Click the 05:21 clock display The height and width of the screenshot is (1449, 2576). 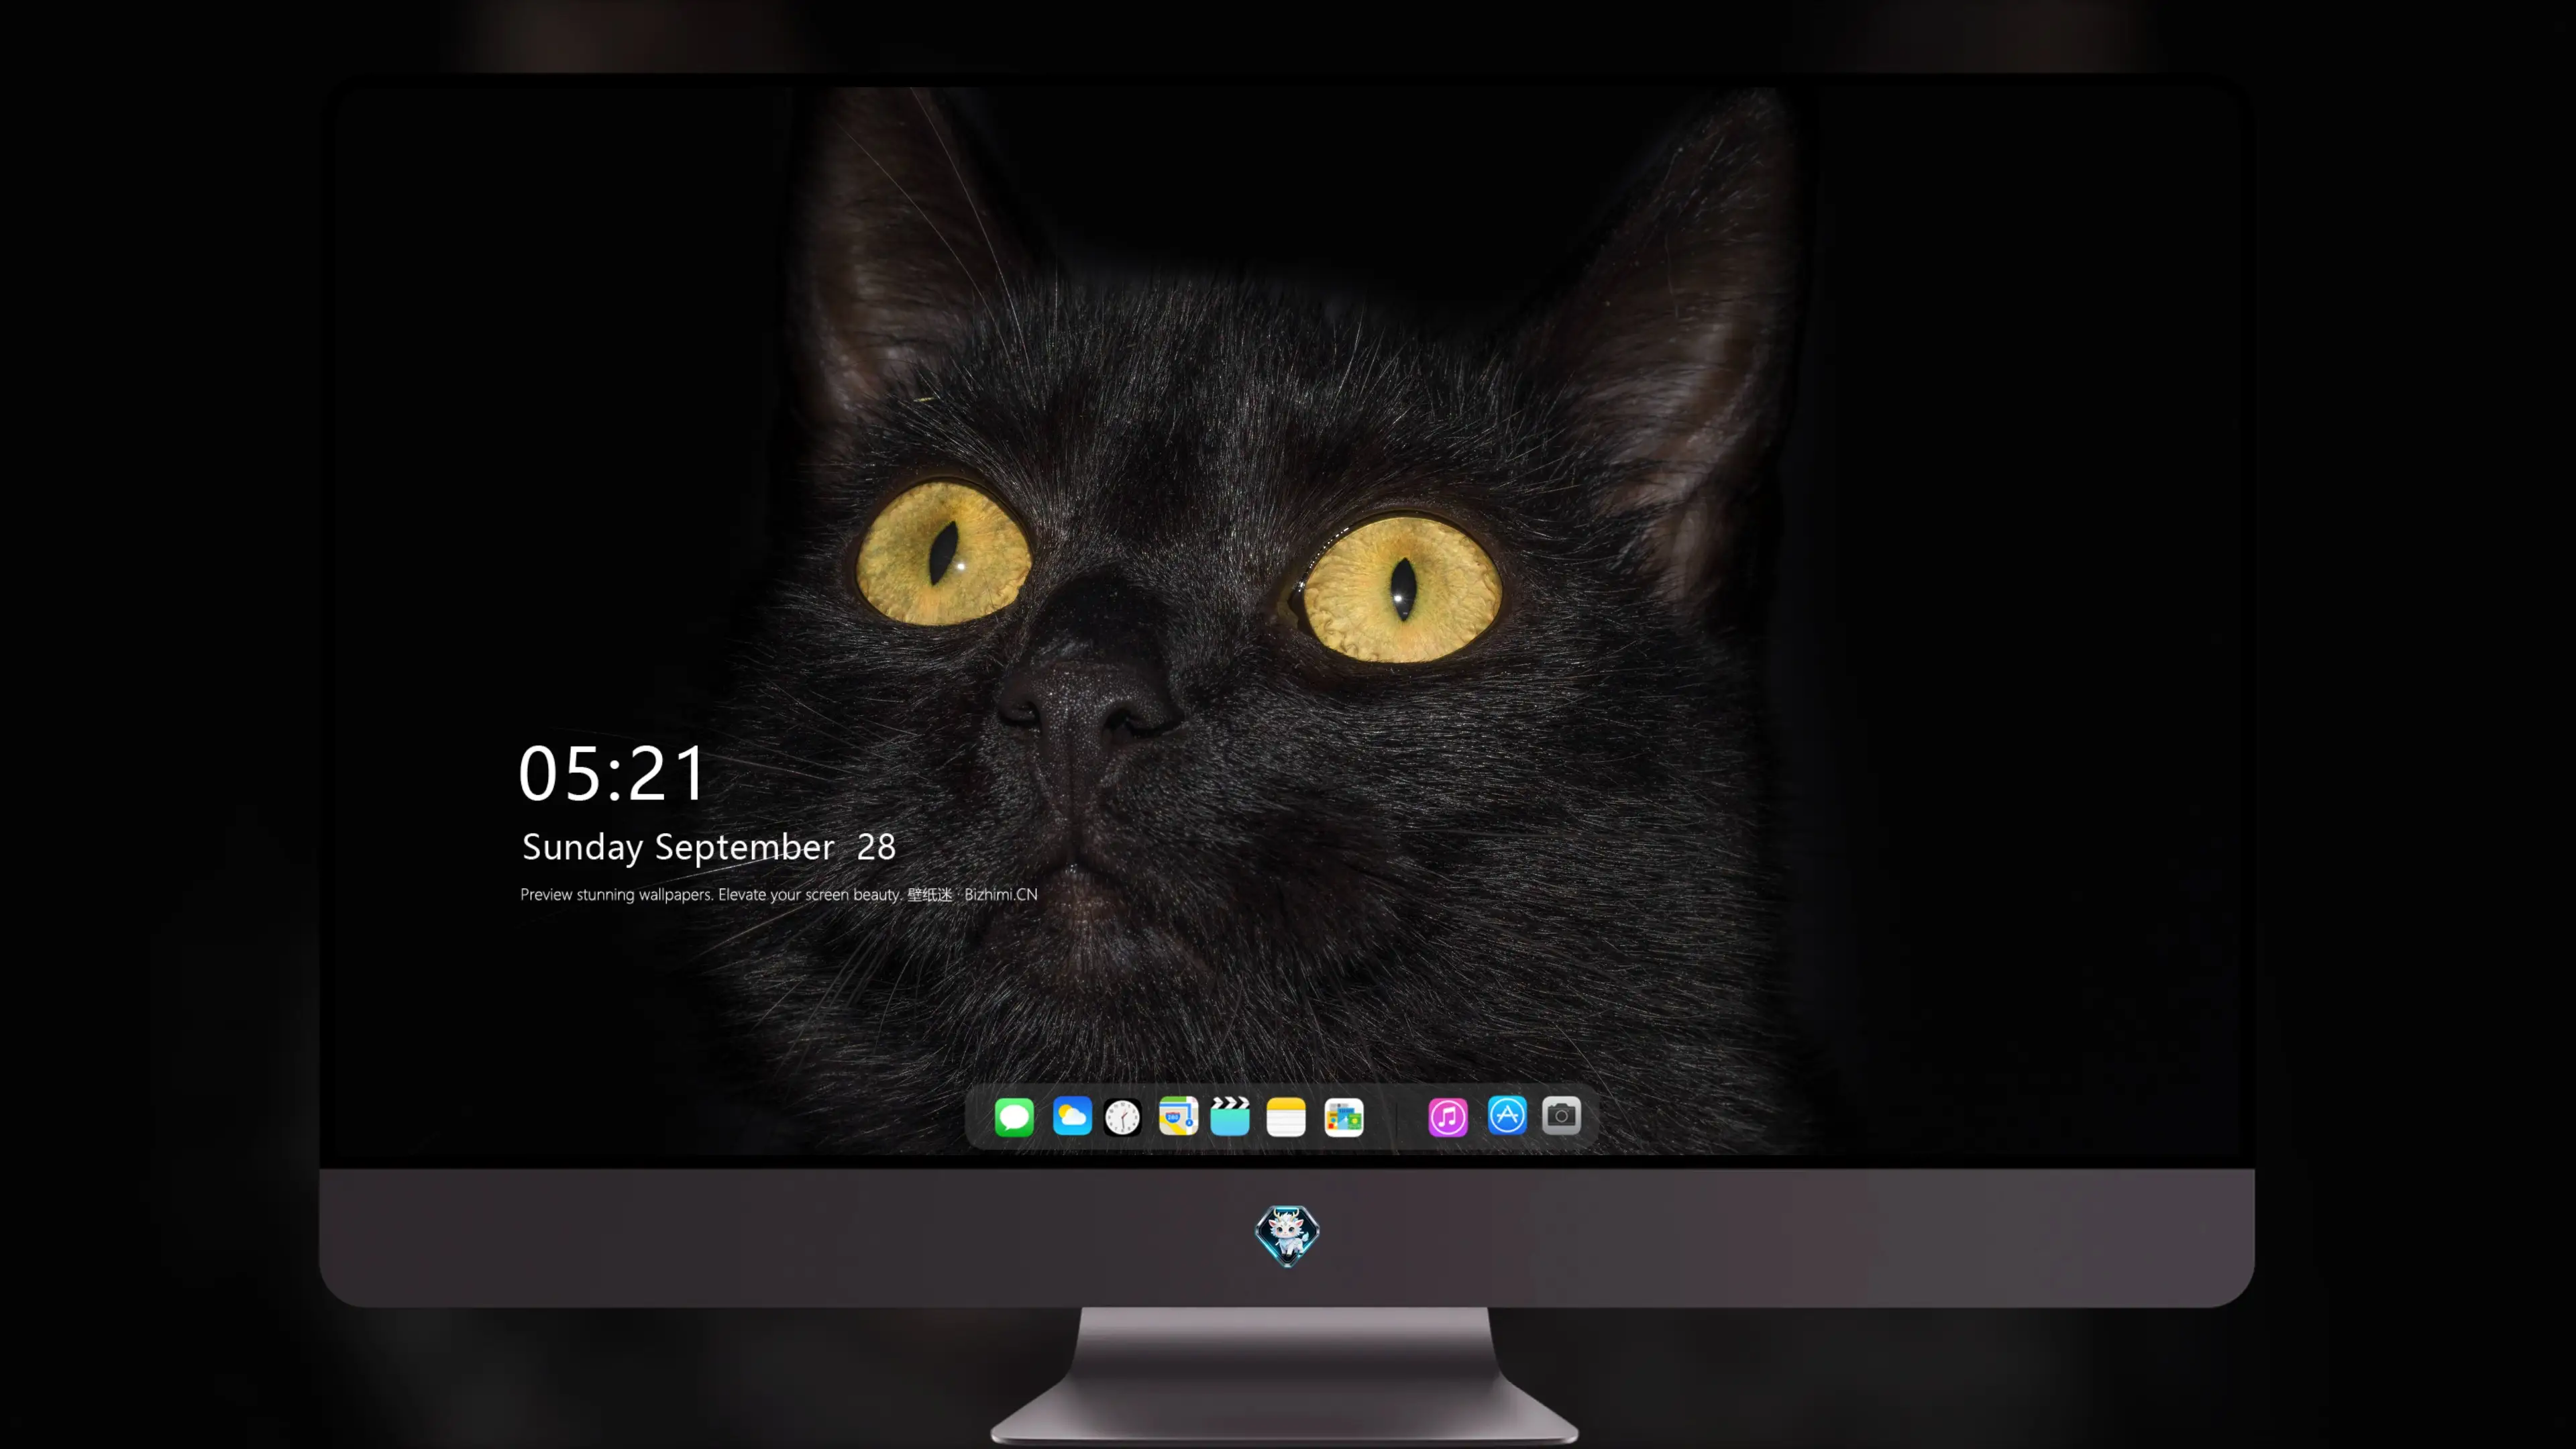coord(612,773)
